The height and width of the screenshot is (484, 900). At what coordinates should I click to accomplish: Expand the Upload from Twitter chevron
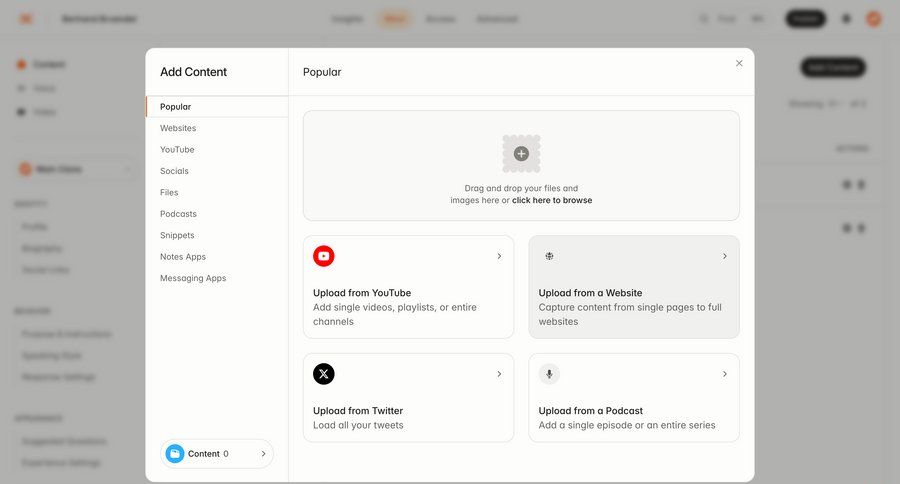499,374
